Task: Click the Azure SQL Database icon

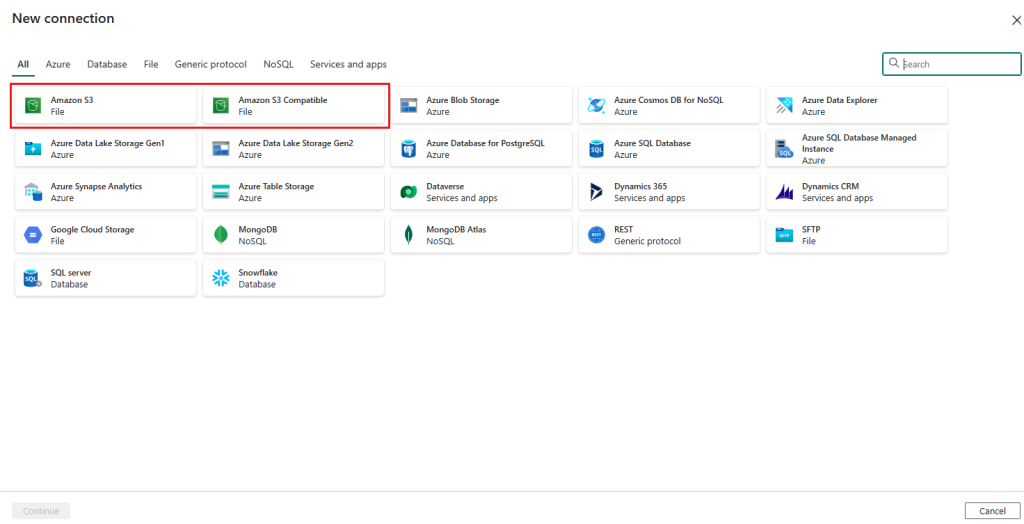Action: coord(596,148)
